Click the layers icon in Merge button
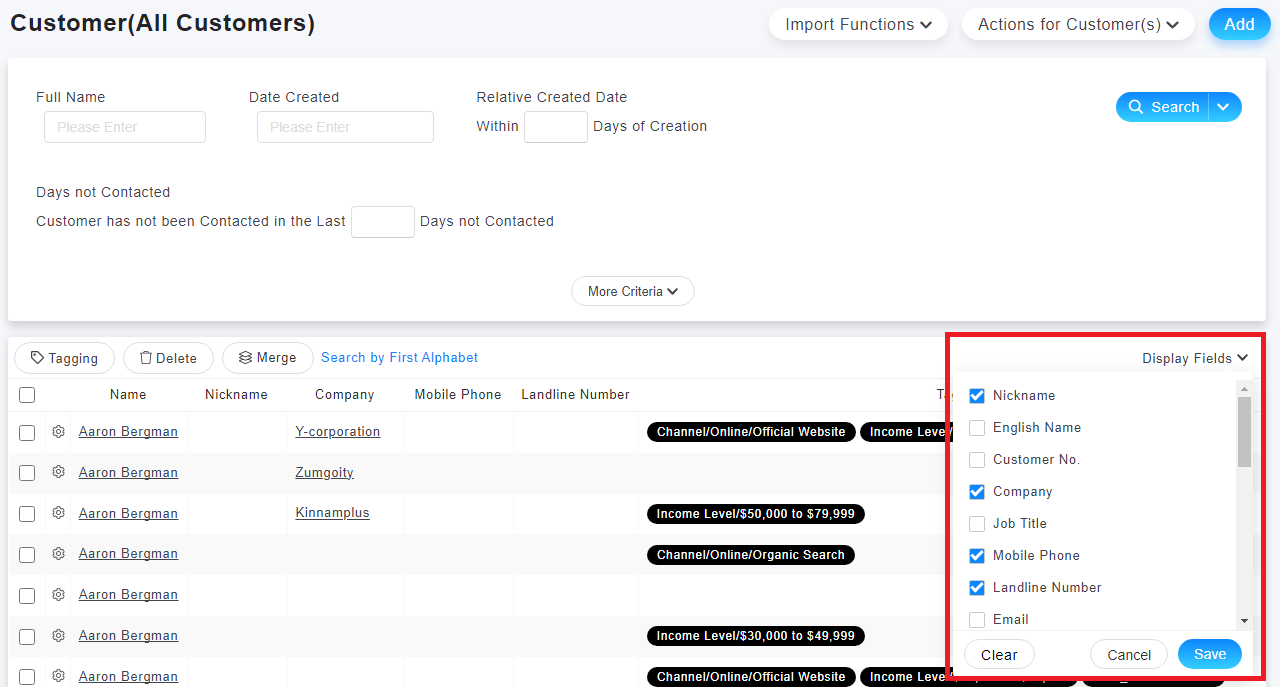The width and height of the screenshot is (1280, 687). tap(245, 358)
